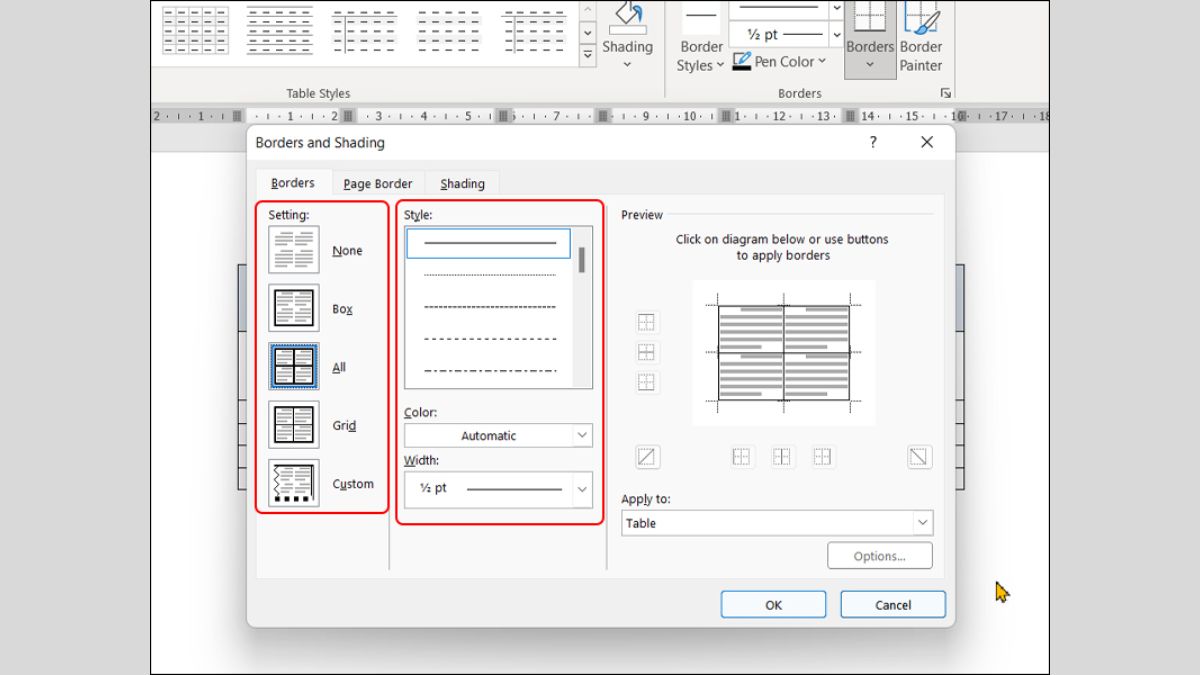Screen dimensions: 1200x675
Task: Choose the Box border setting
Action: (294, 308)
